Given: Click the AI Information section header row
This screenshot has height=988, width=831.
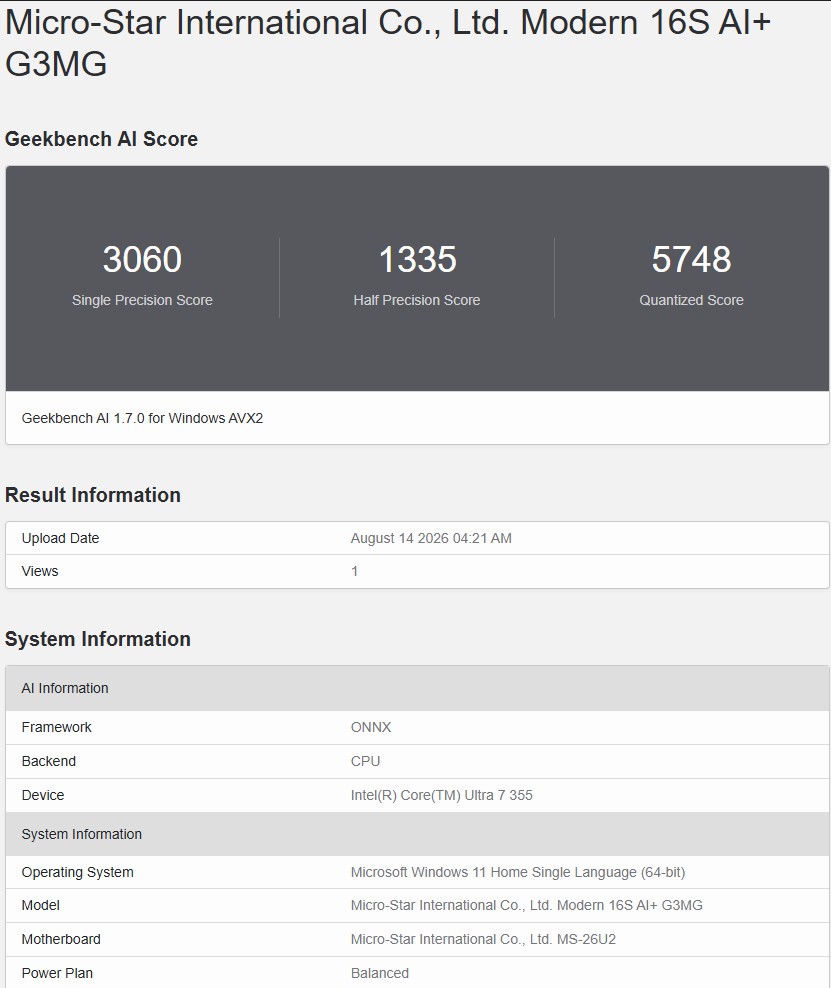Looking at the screenshot, I should click(x=417, y=688).
